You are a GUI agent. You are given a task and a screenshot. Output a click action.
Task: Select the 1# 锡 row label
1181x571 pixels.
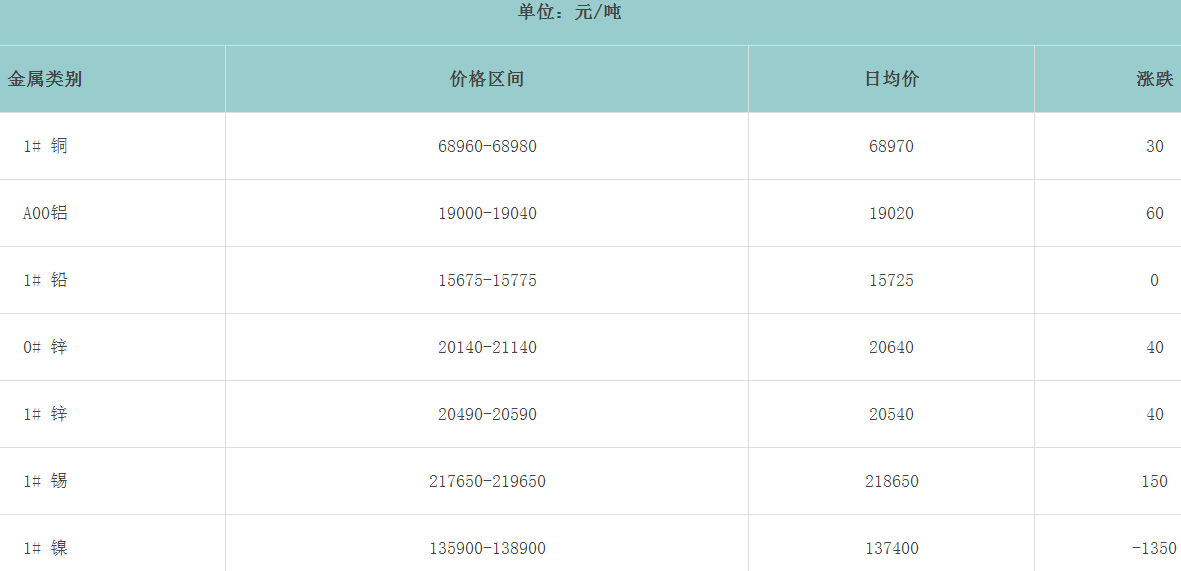point(46,481)
